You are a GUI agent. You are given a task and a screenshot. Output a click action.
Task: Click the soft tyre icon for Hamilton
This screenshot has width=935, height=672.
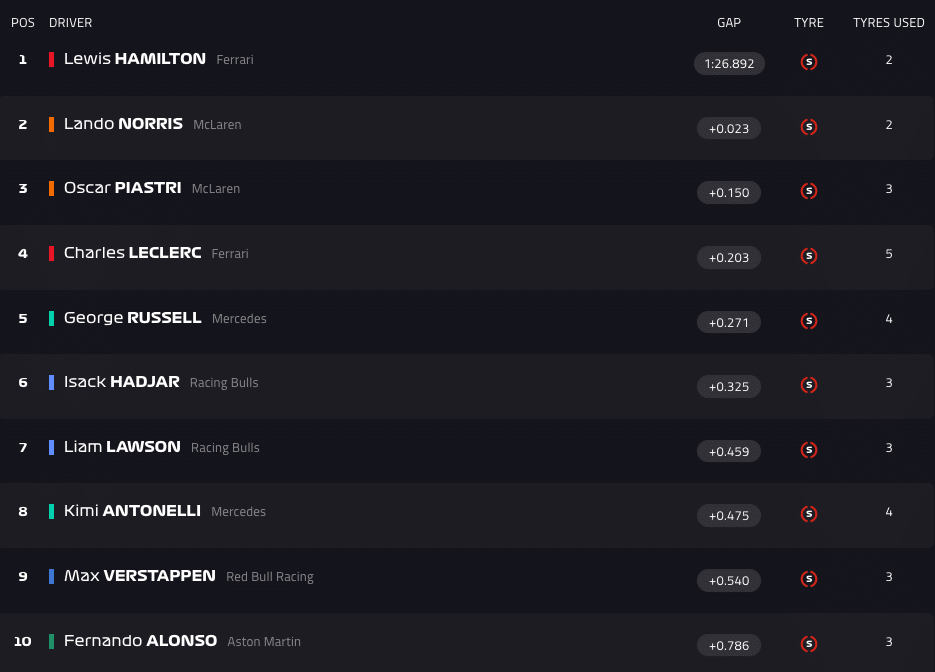click(809, 62)
